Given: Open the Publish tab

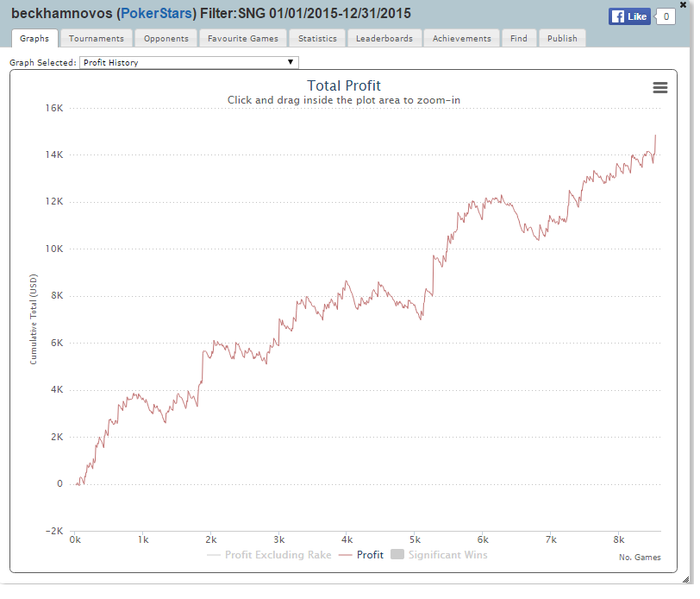Looking at the screenshot, I should click(562, 38).
